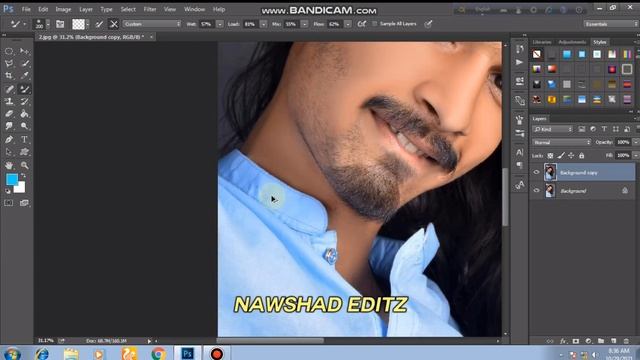Toggle lock all for layer
Image resolution: width=640 pixels, height=360 pixels.
582,156
